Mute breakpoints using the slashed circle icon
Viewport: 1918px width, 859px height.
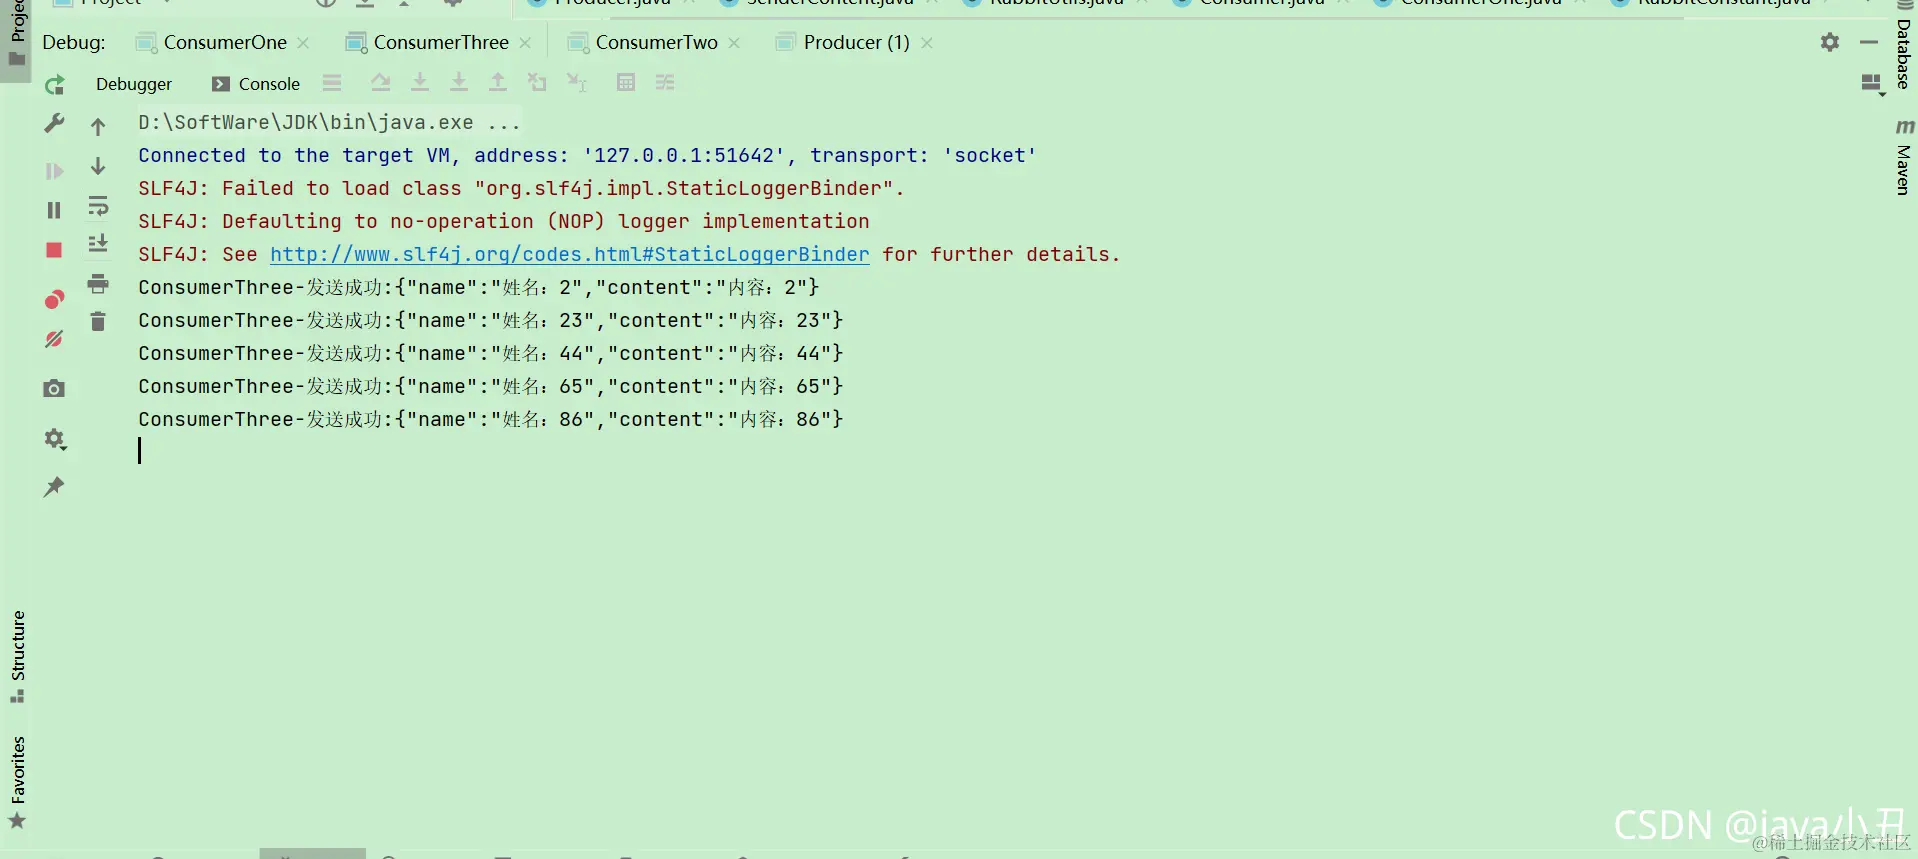(x=55, y=339)
